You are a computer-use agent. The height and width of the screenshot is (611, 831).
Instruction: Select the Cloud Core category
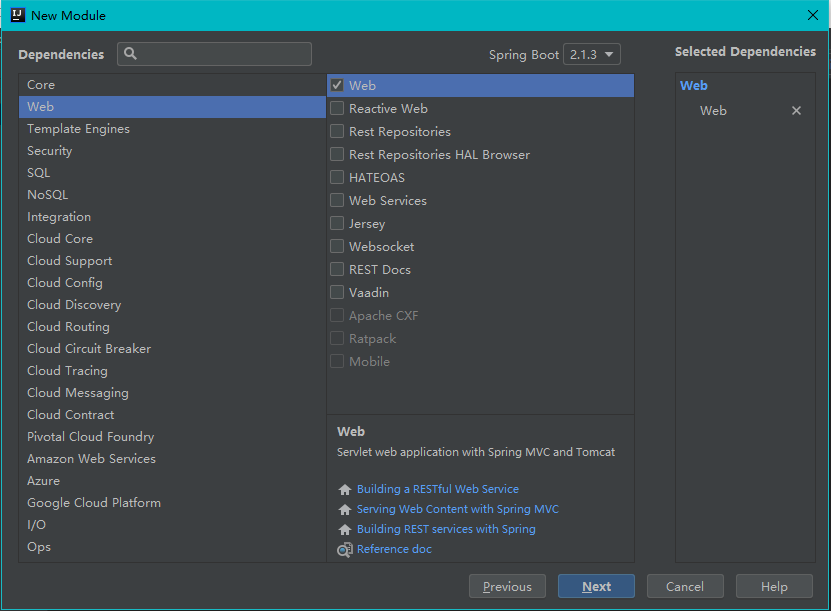[172, 238]
